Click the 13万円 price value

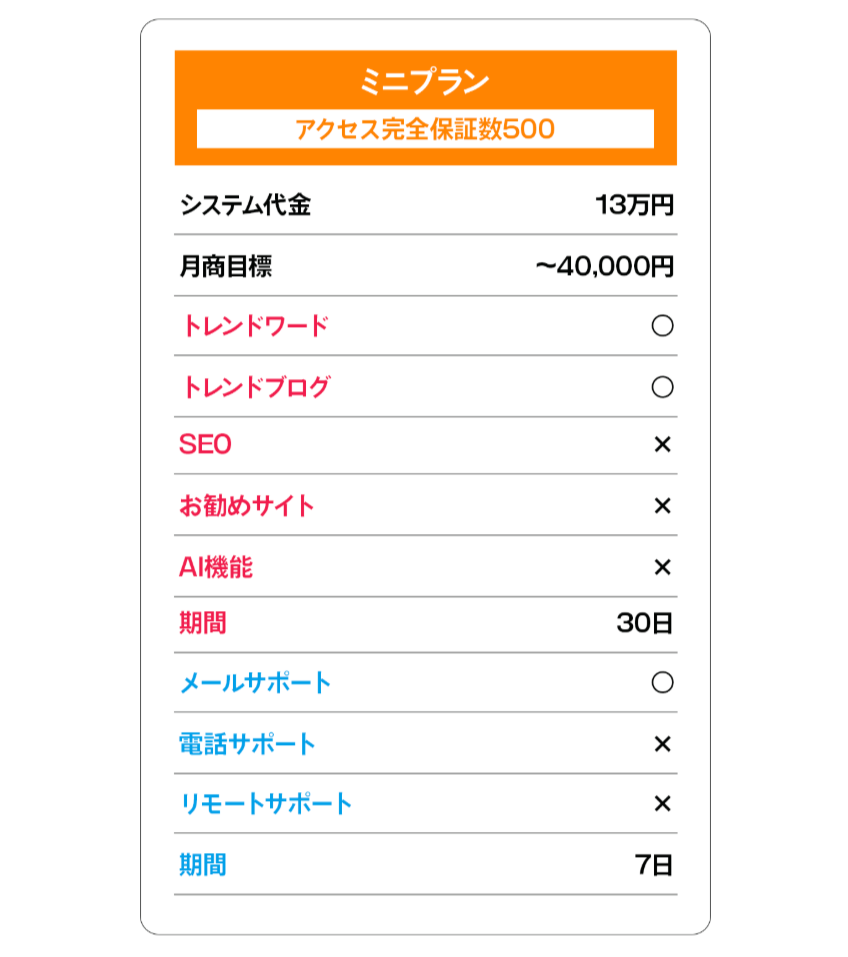(x=634, y=205)
